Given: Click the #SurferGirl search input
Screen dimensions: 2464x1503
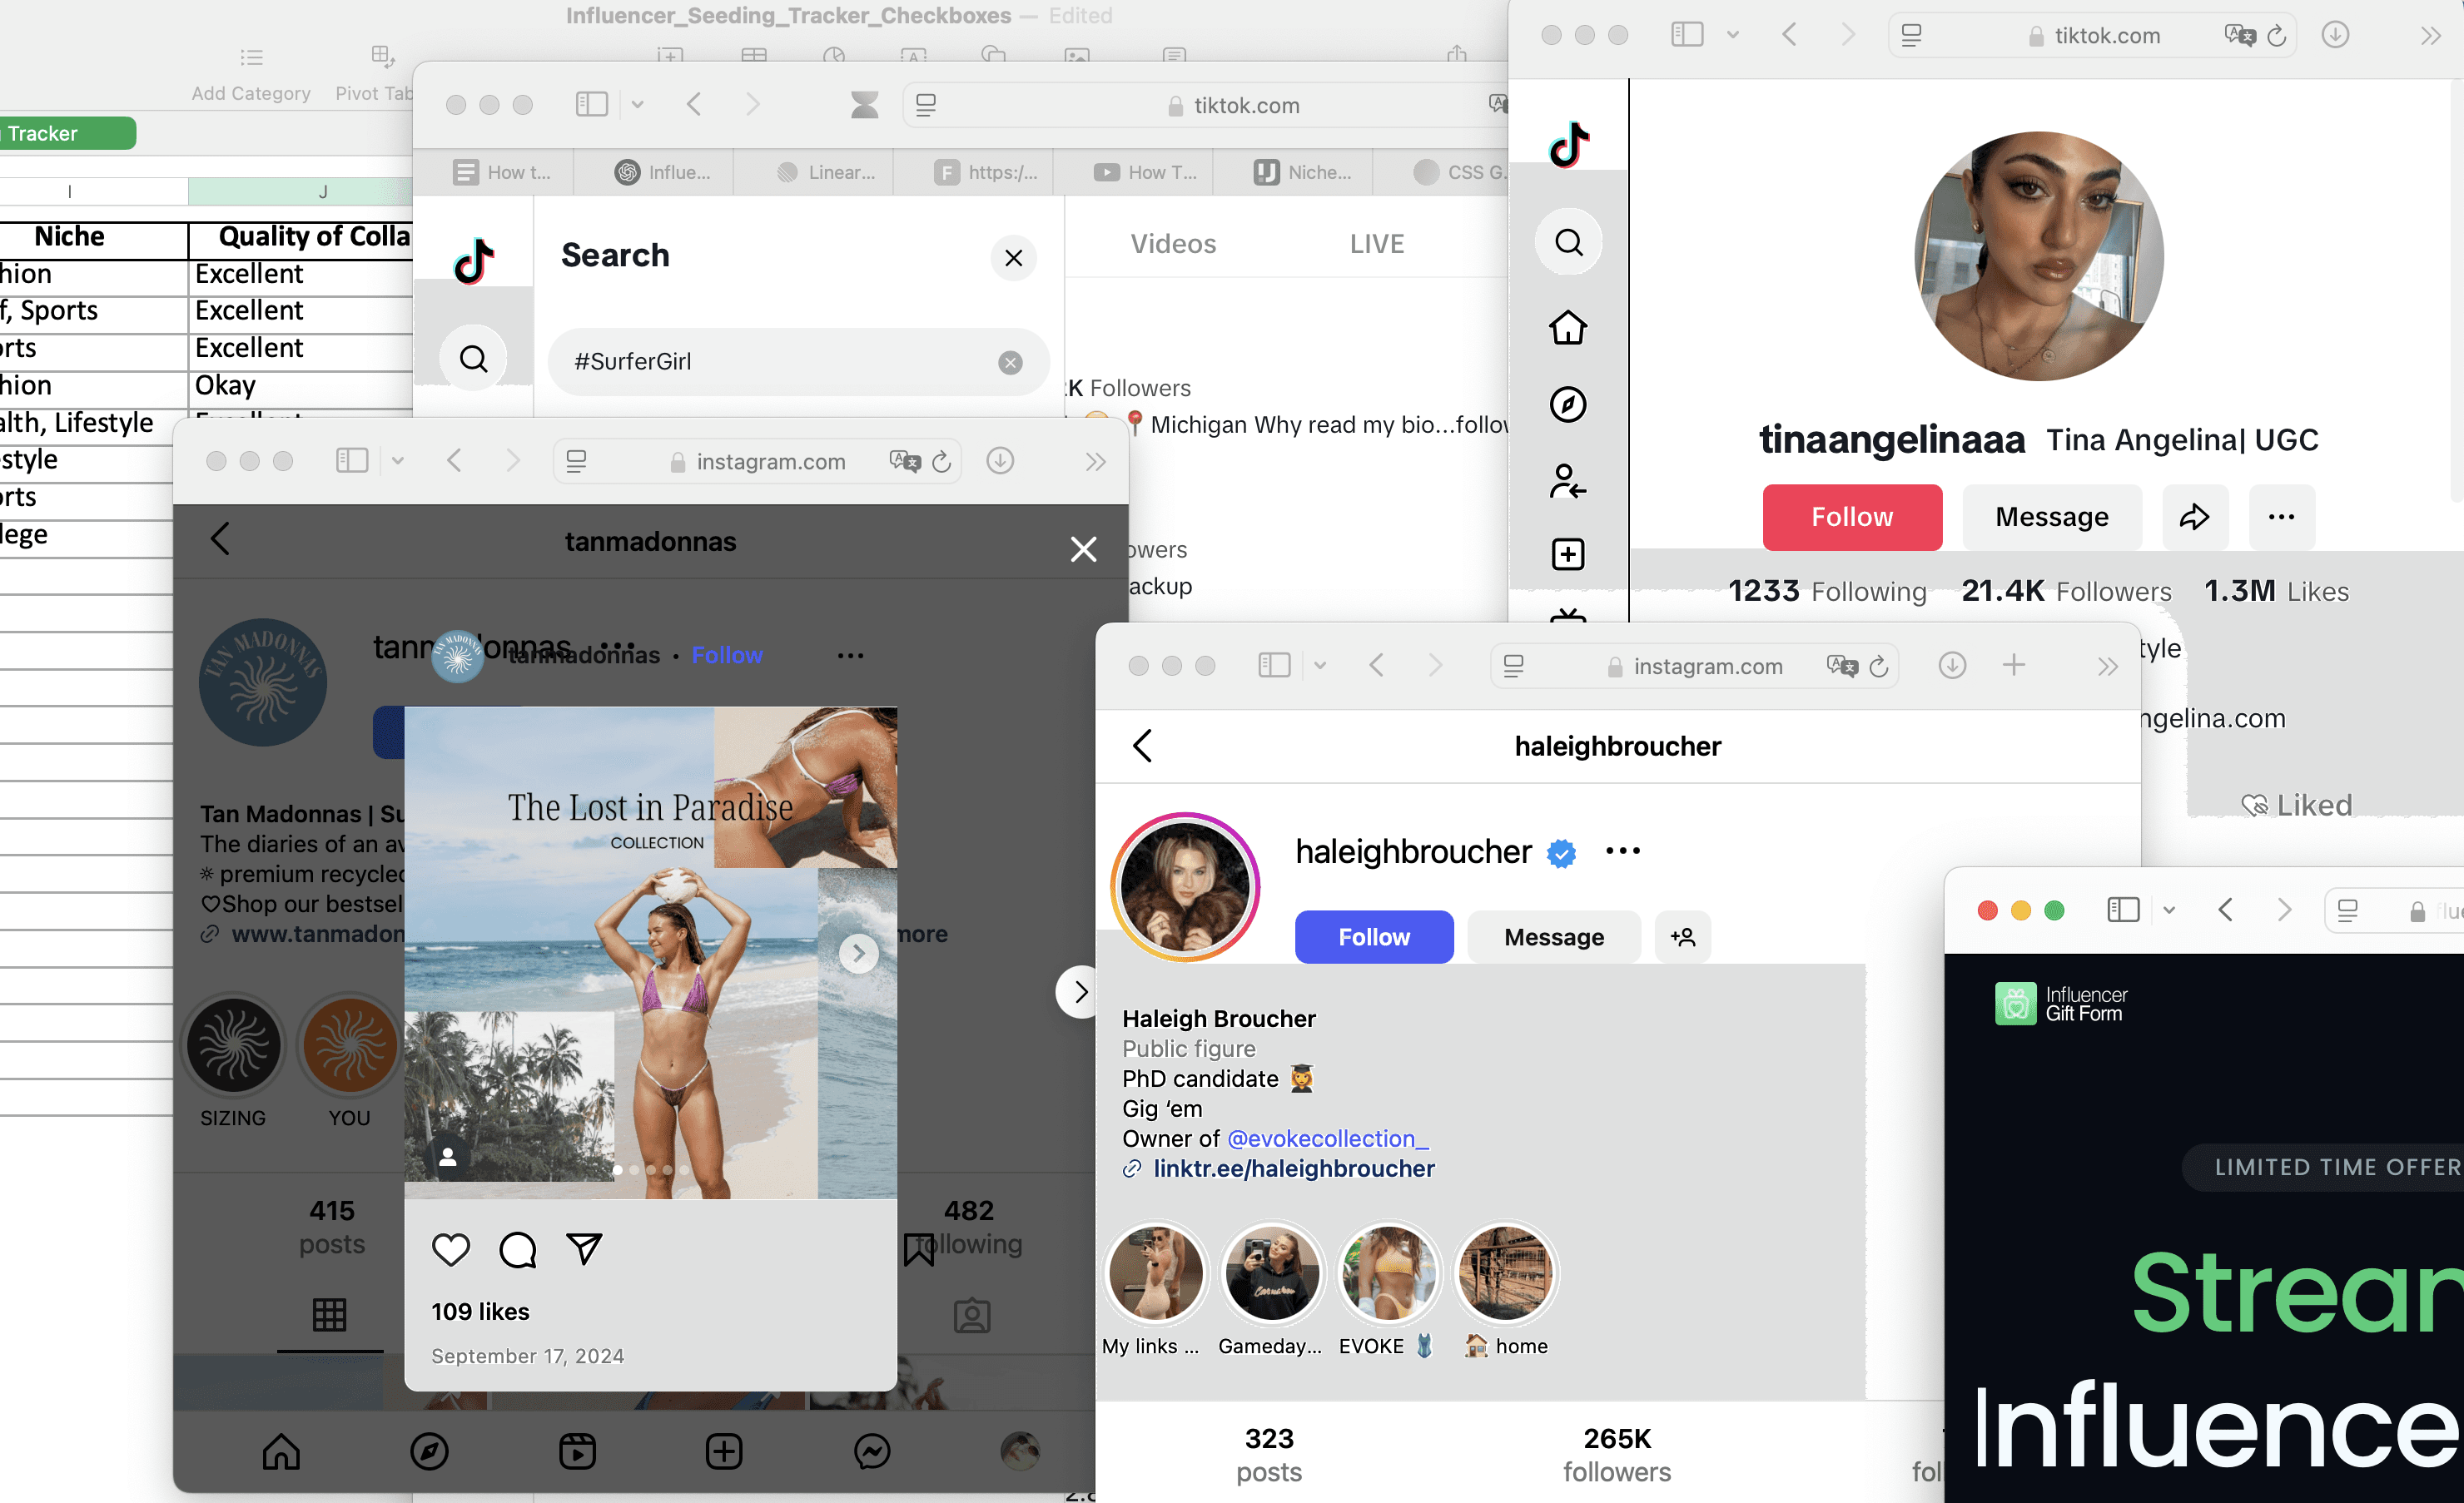Looking at the screenshot, I should [x=798, y=362].
